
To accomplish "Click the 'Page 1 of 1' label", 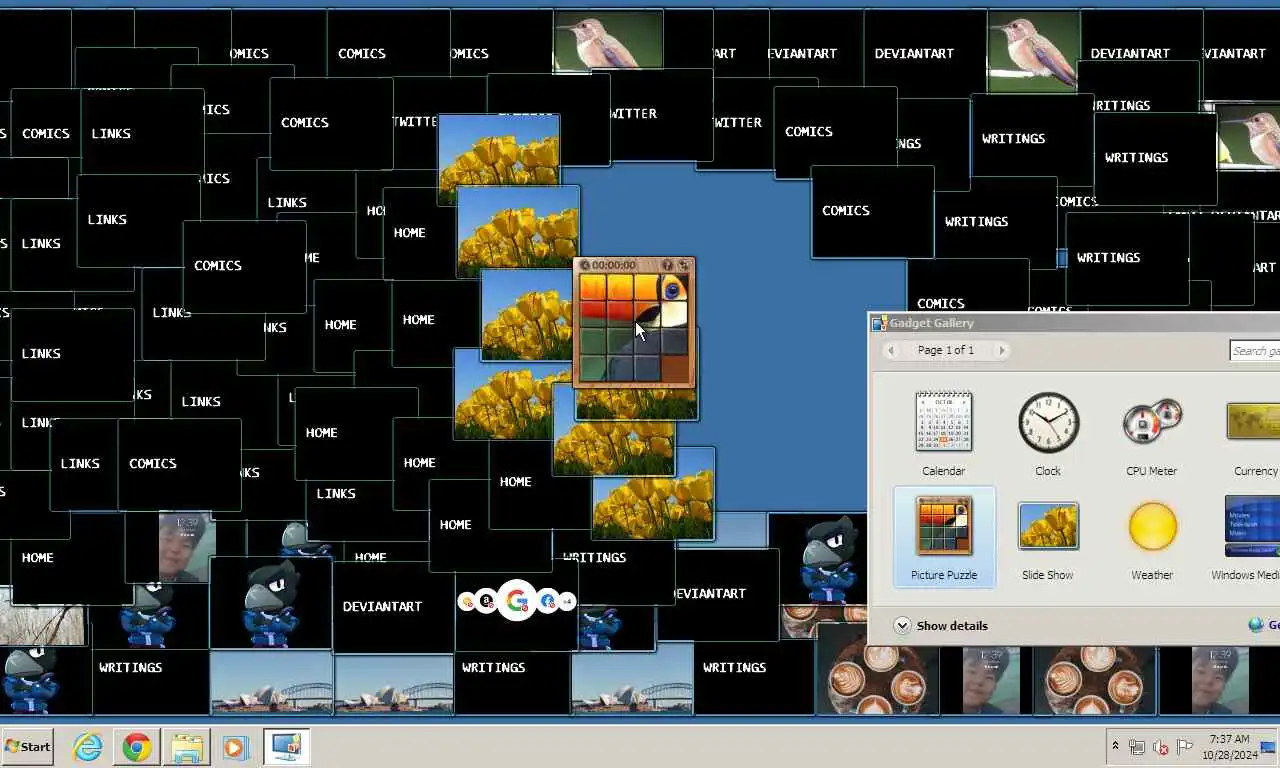I will (946, 350).
